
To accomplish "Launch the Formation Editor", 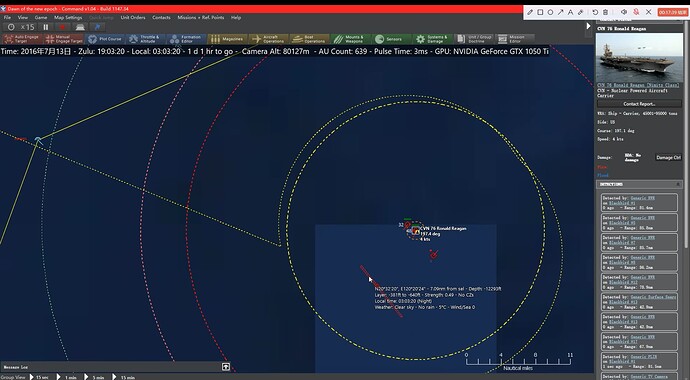I will [186, 39].
